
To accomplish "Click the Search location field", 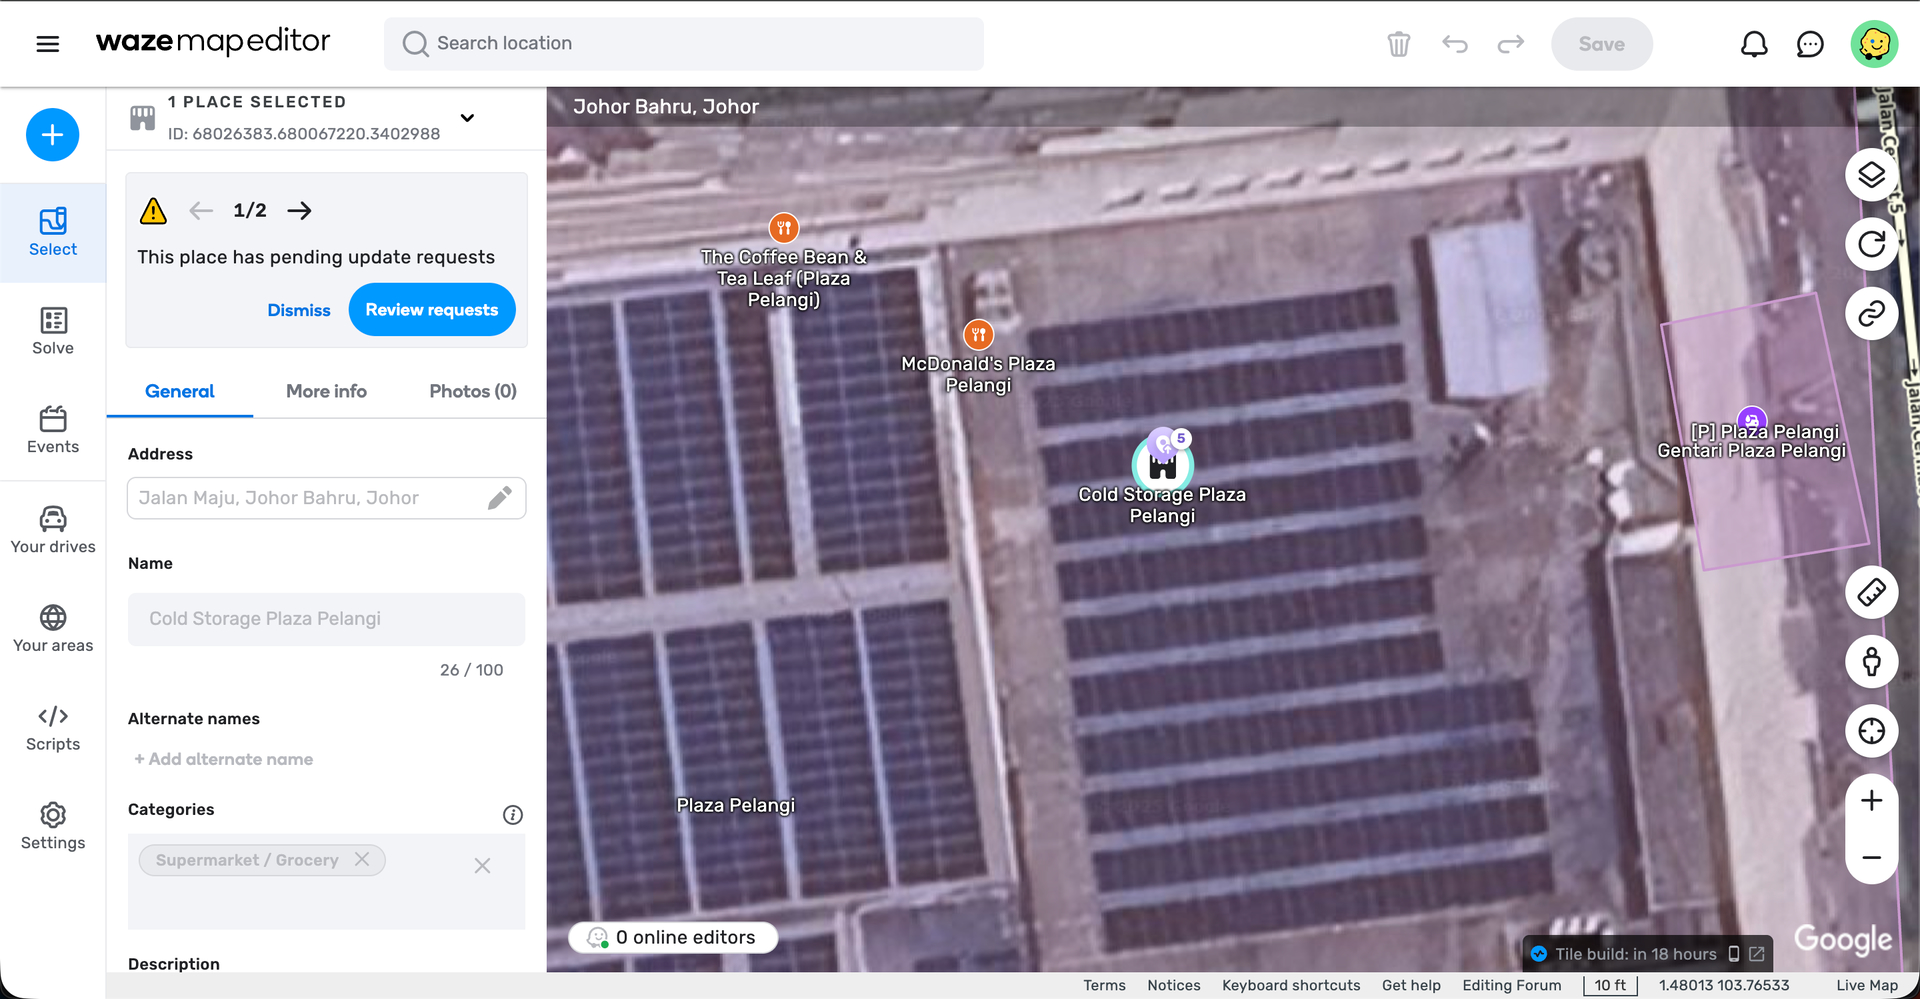I will 684,44.
